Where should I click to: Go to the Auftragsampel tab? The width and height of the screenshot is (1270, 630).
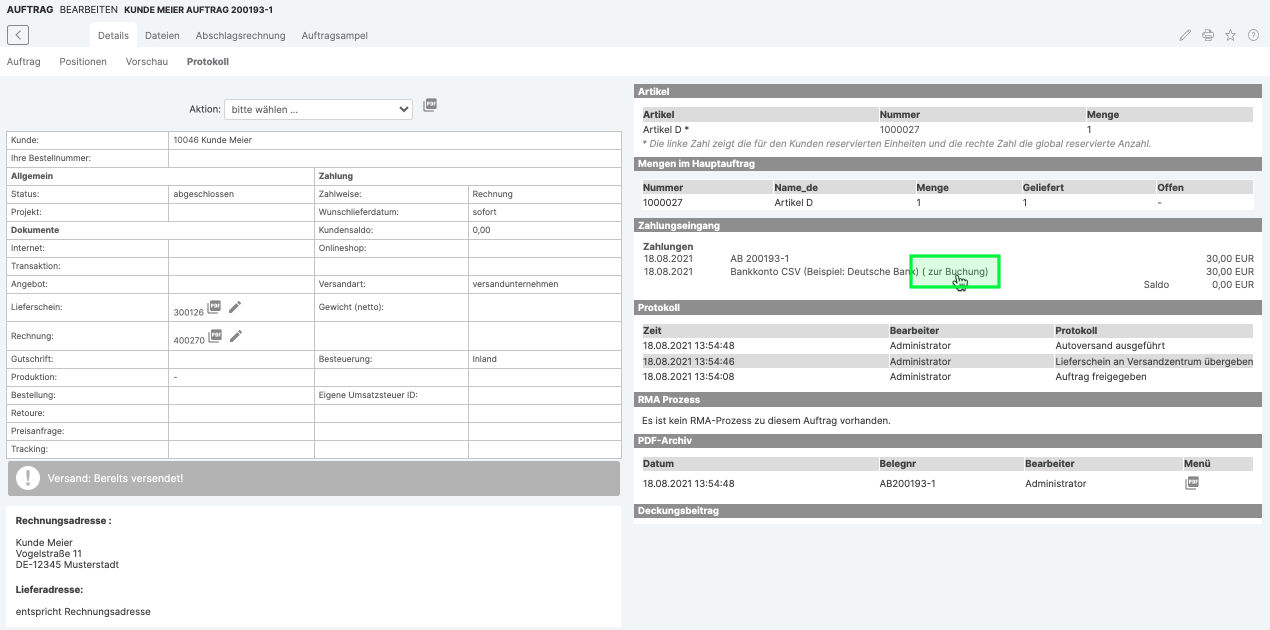coord(334,36)
